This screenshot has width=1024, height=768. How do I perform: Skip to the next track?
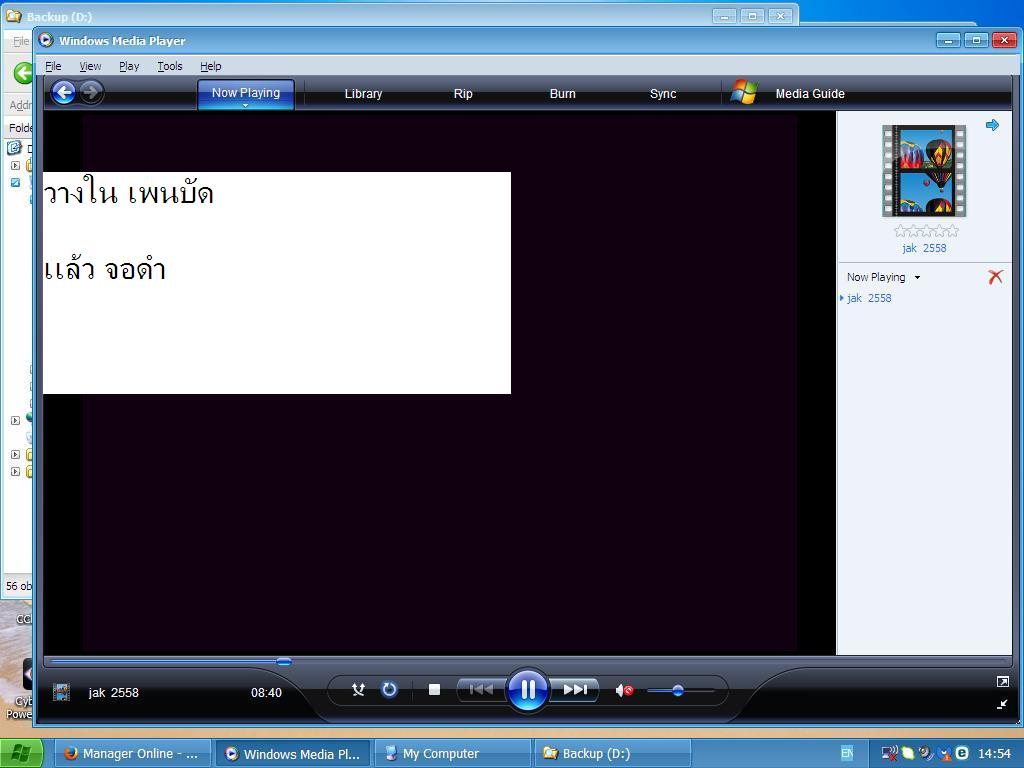(x=575, y=690)
